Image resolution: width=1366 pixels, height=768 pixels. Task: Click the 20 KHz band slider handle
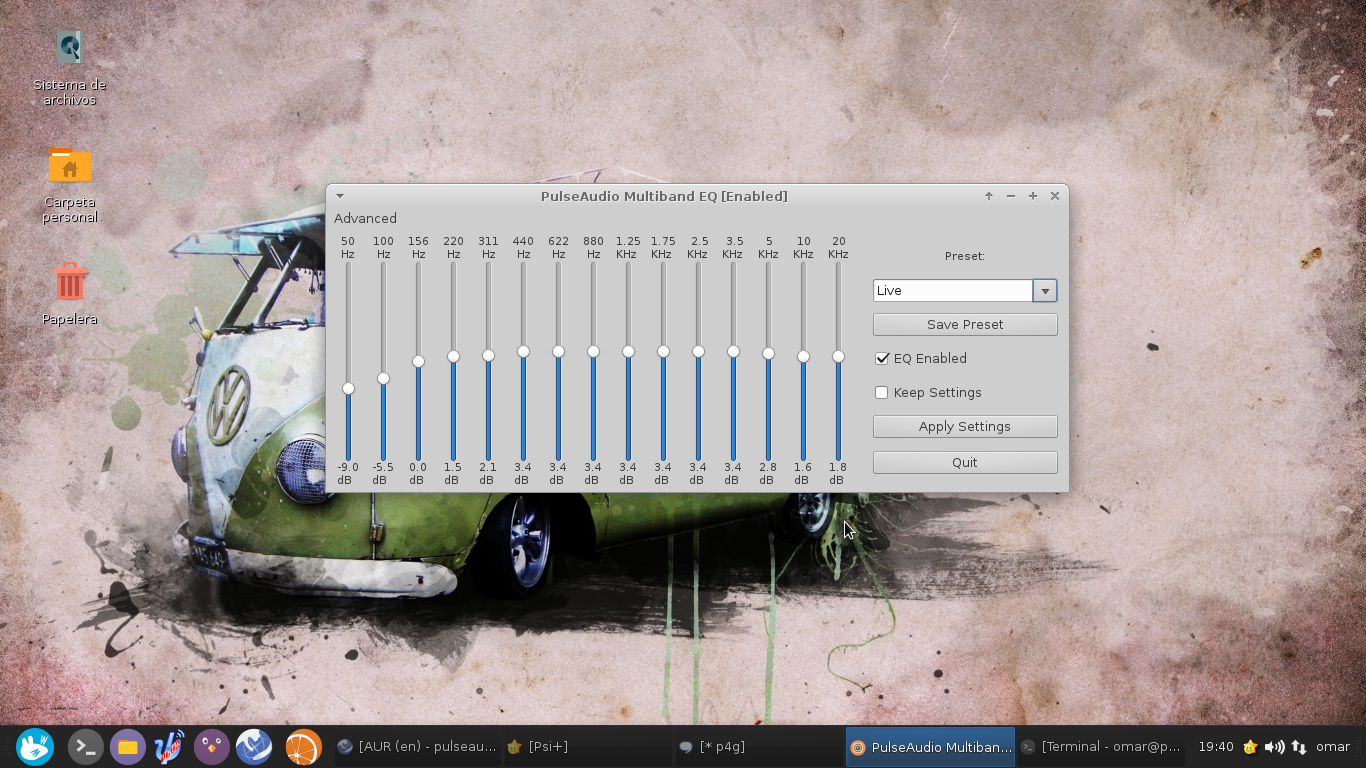(838, 356)
